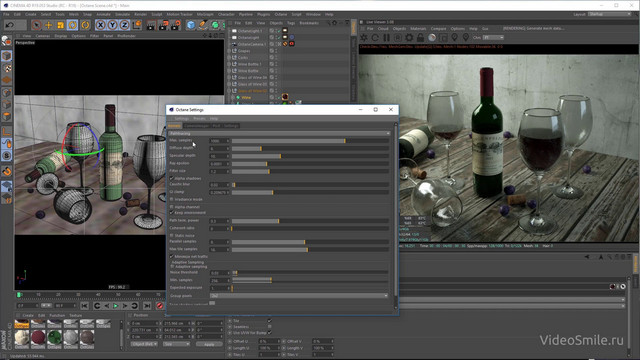Select the Scale tool

click(x=60, y=25)
